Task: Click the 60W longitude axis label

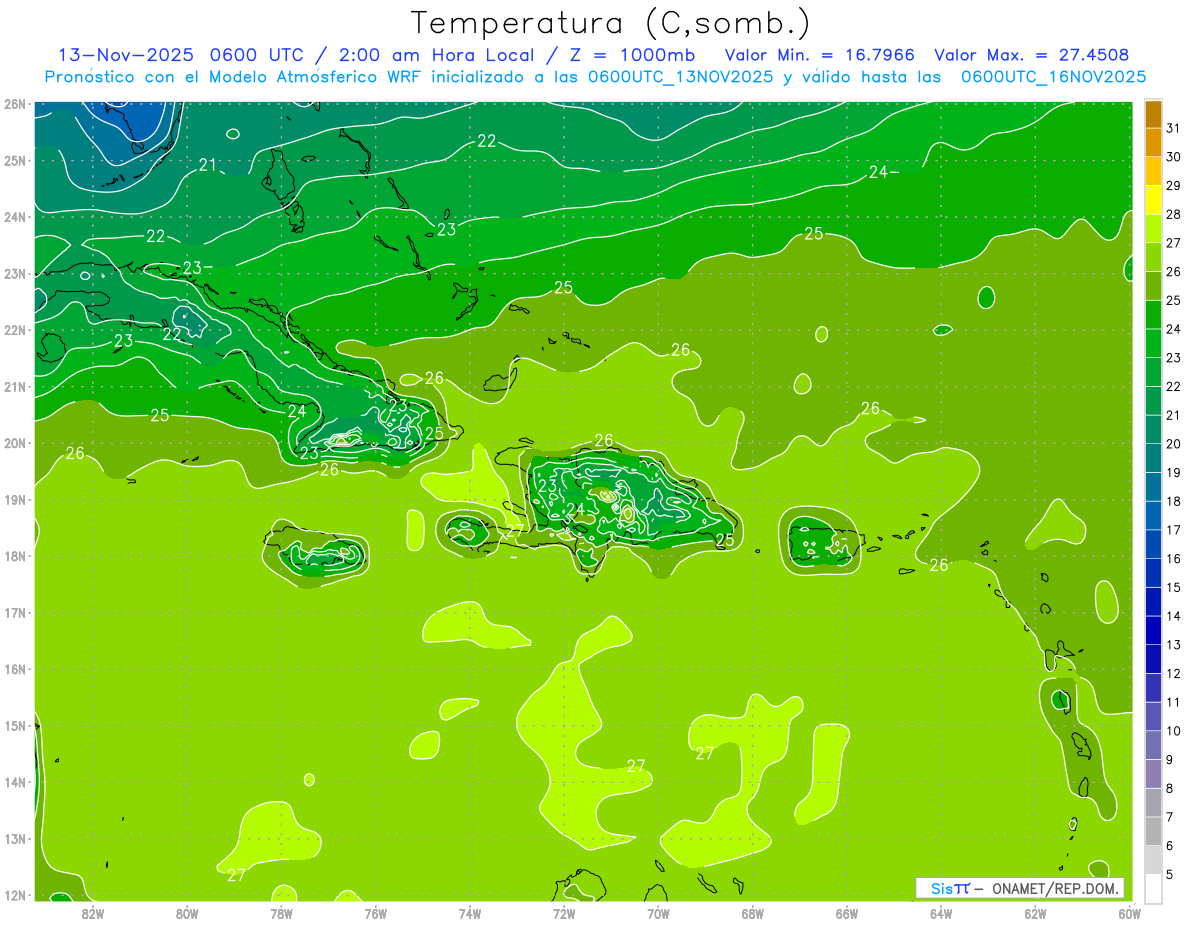Action: pyautogui.click(x=1129, y=914)
